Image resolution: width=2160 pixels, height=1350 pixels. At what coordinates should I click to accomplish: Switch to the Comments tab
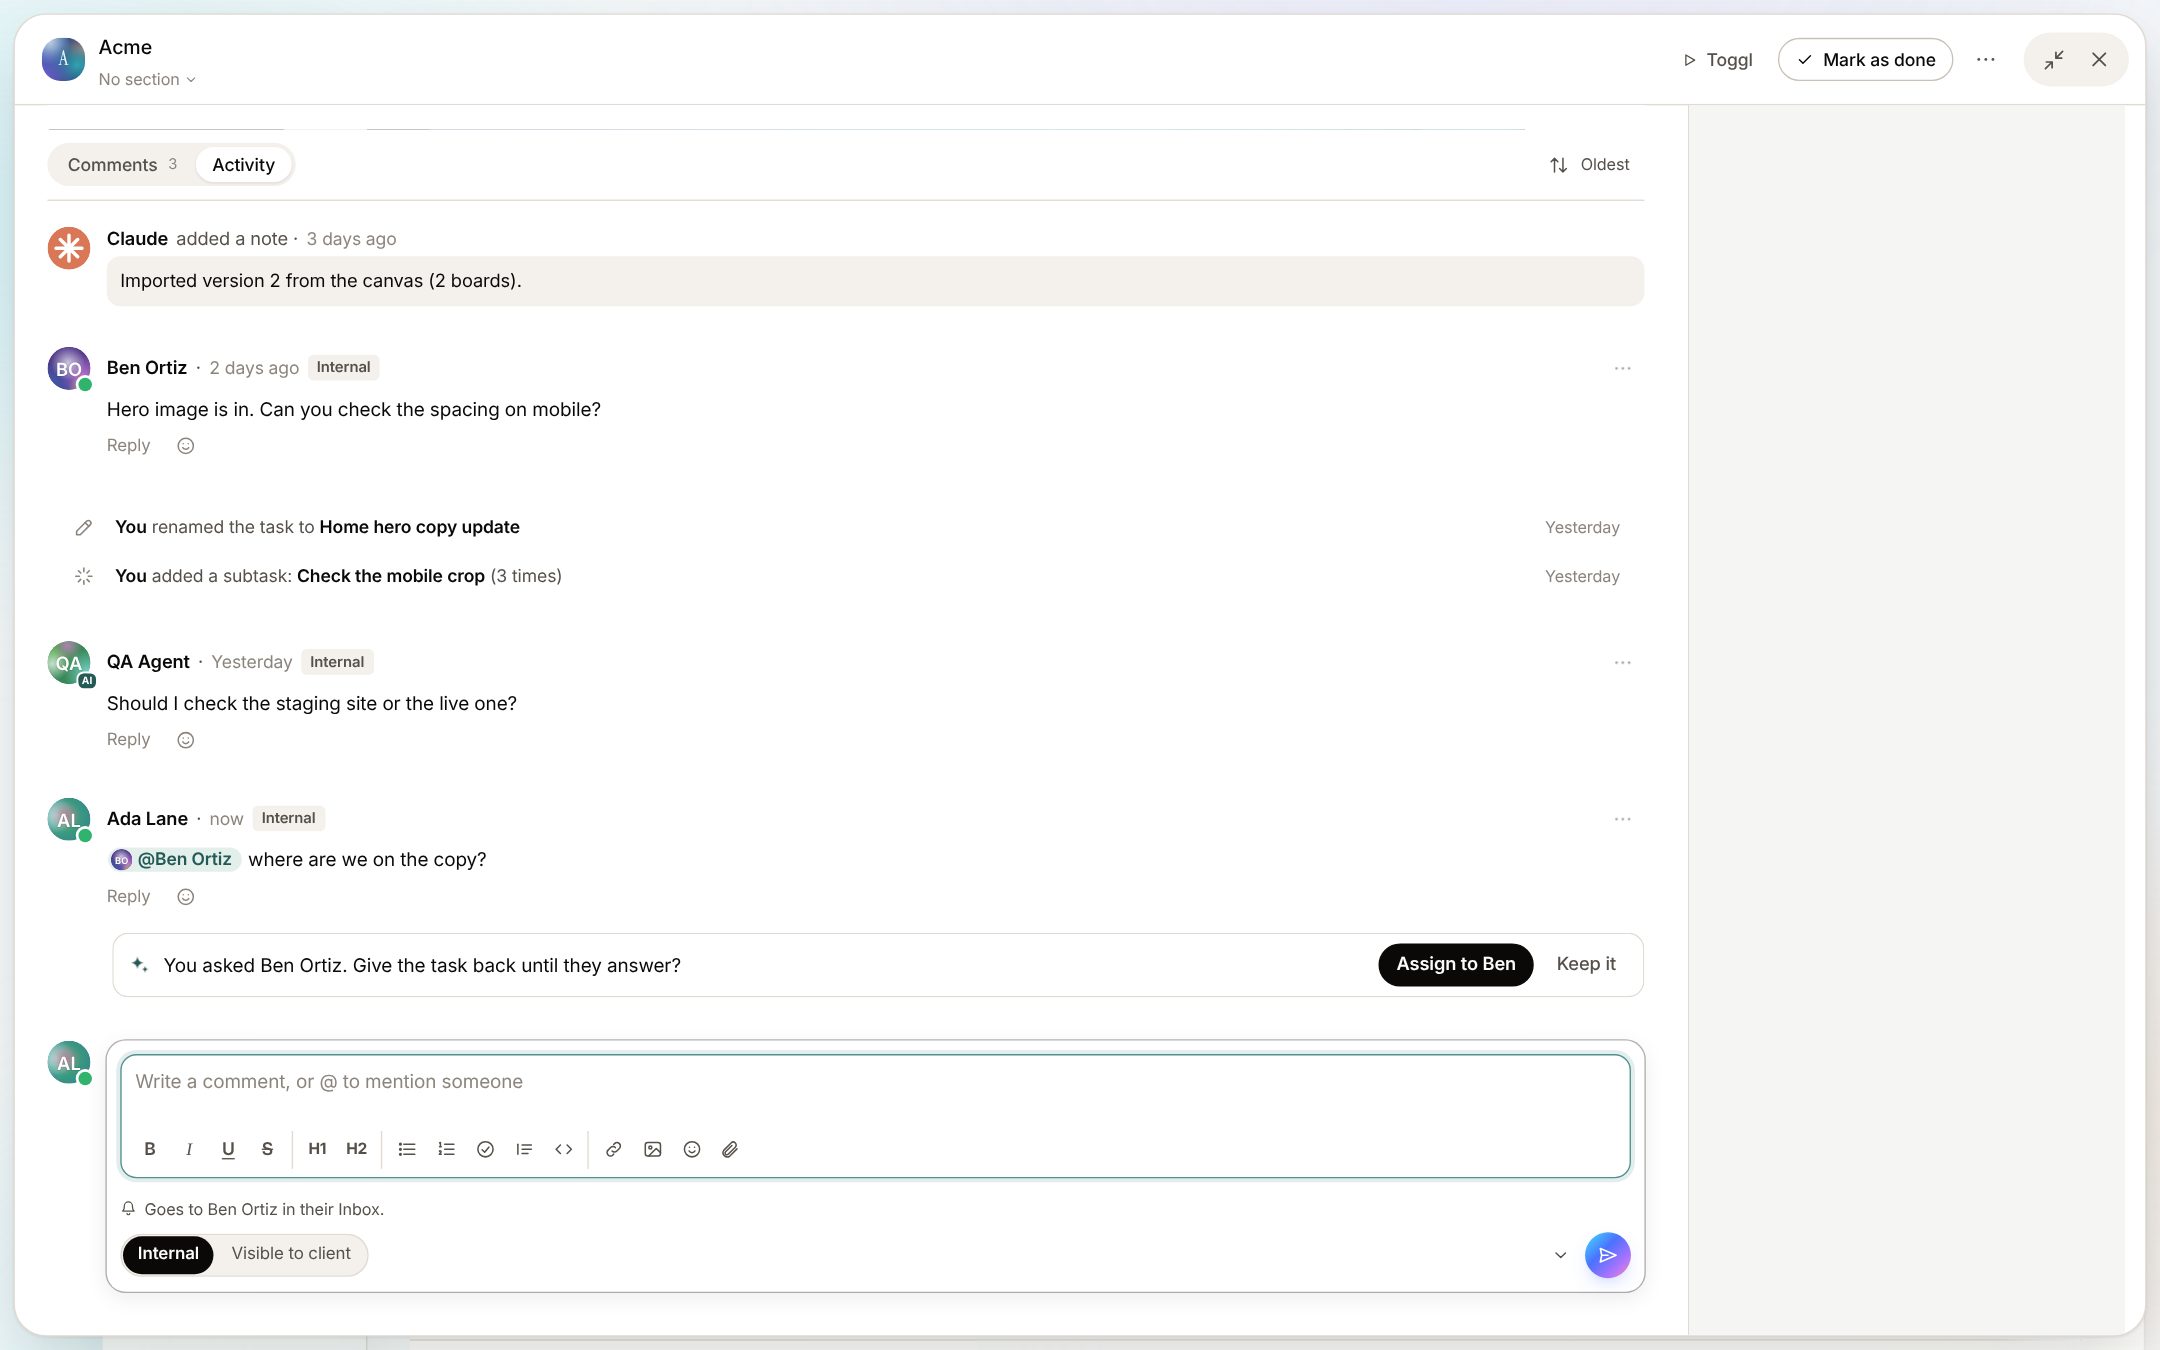[x=122, y=165]
